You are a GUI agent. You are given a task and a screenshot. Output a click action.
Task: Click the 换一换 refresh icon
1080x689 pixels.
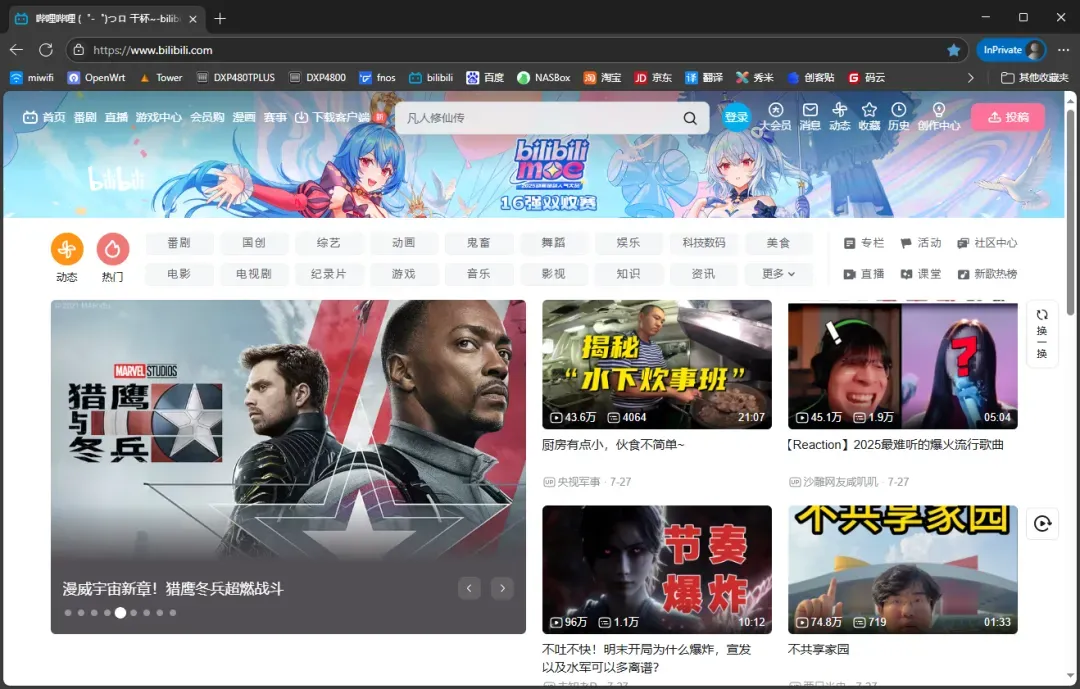(x=1042, y=333)
